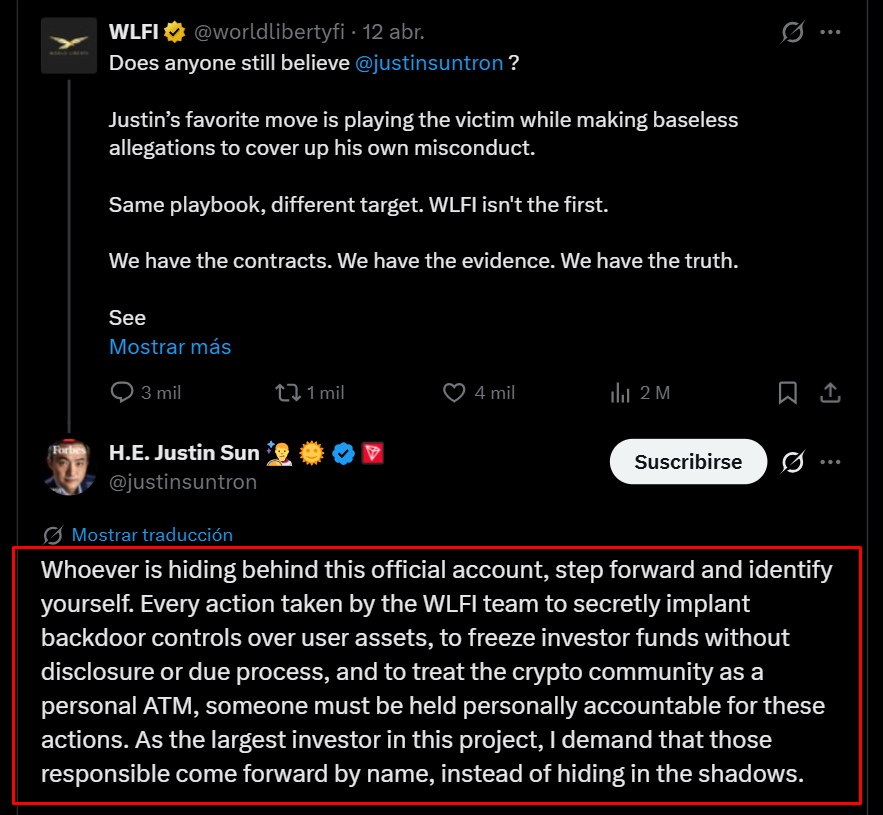Show translation of Justin Sun's reply
The width and height of the screenshot is (883, 815).
click(x=152, y=535)
